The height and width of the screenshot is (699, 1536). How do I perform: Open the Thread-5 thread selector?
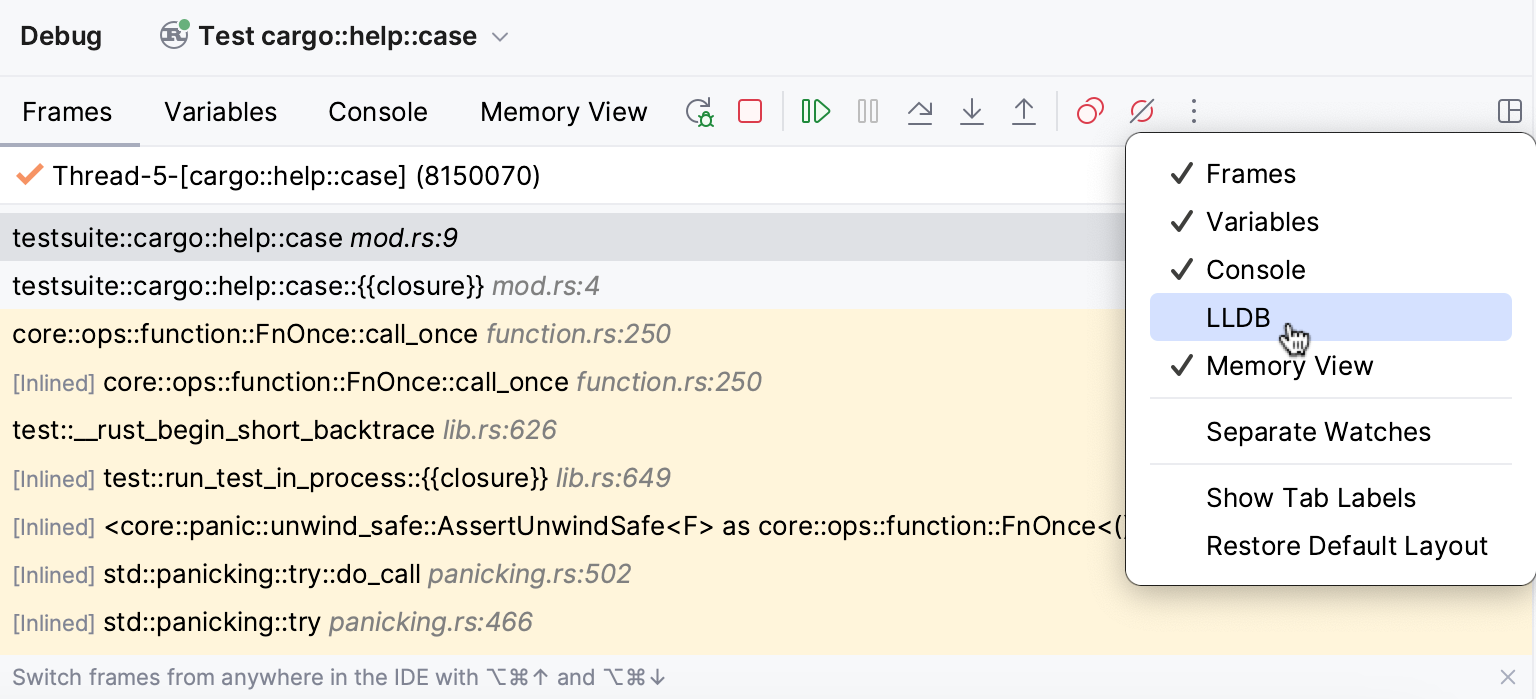pyautogui.click(x=296, y=177)
